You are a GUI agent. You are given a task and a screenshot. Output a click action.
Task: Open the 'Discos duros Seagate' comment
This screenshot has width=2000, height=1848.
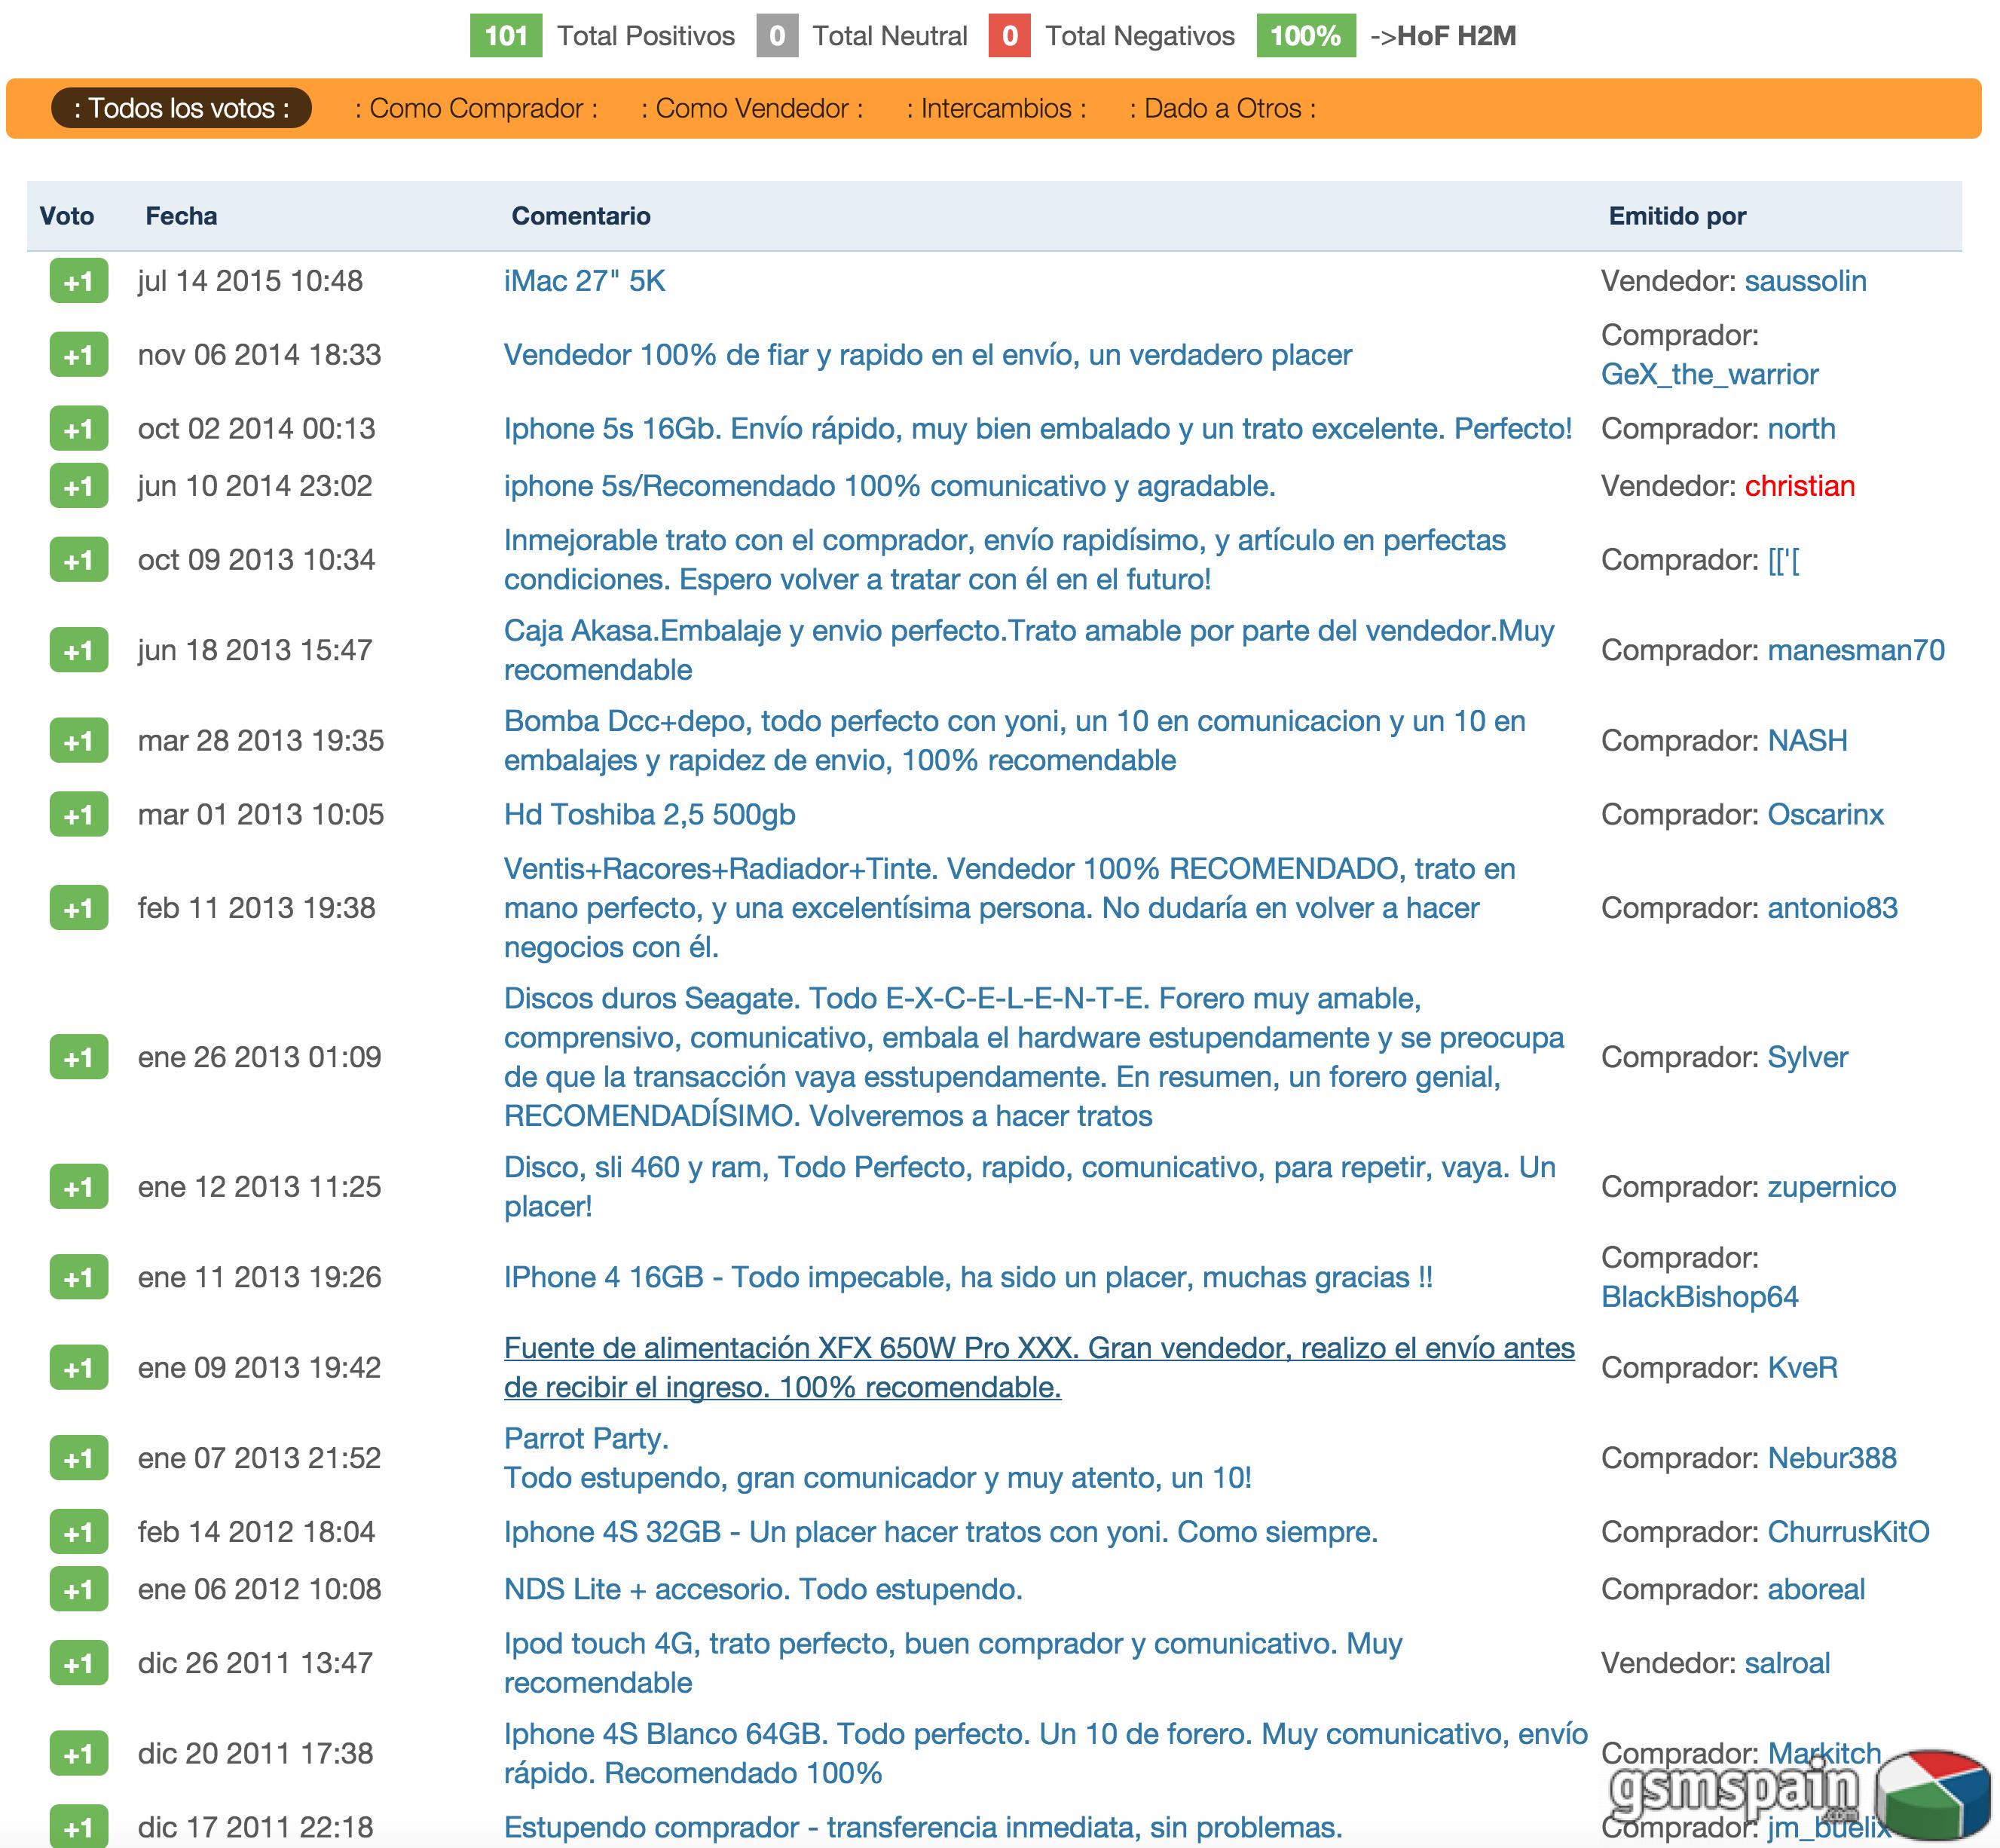(1034, 1057)
